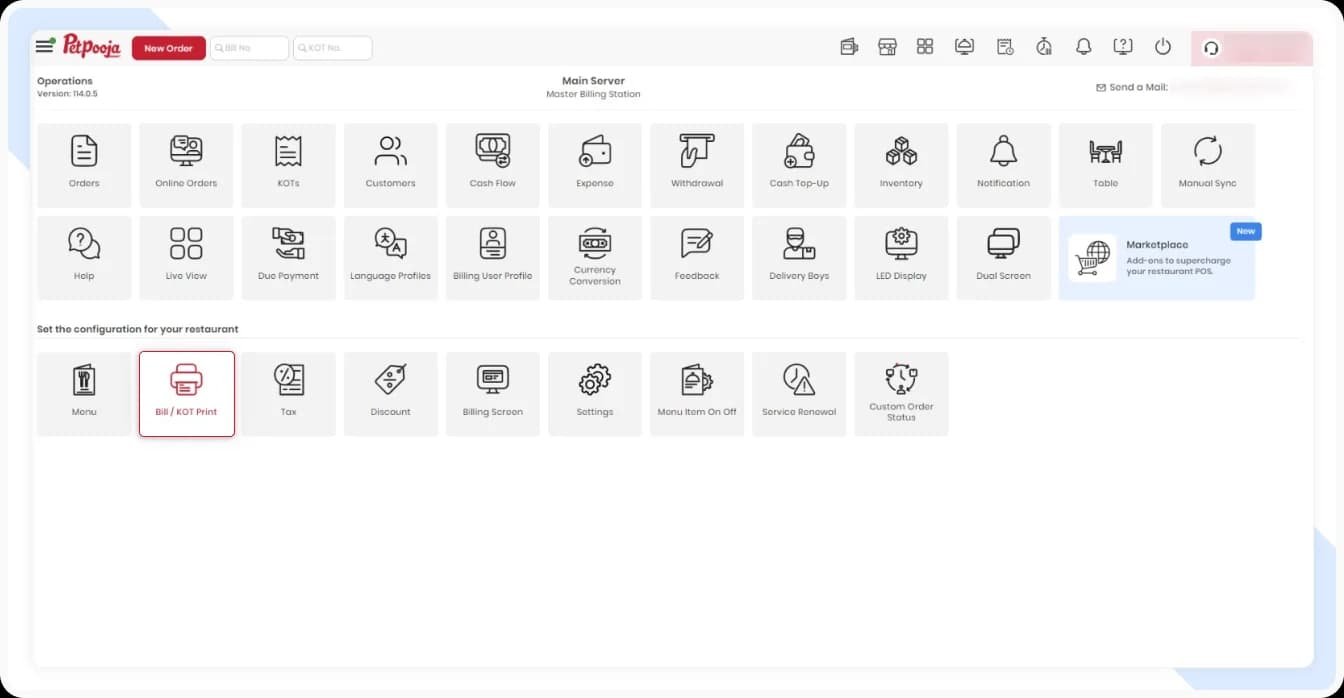Viewport: 1344px width, 698px height.
Task: Open Currency Conversion tile
Action: pos(594,257)
